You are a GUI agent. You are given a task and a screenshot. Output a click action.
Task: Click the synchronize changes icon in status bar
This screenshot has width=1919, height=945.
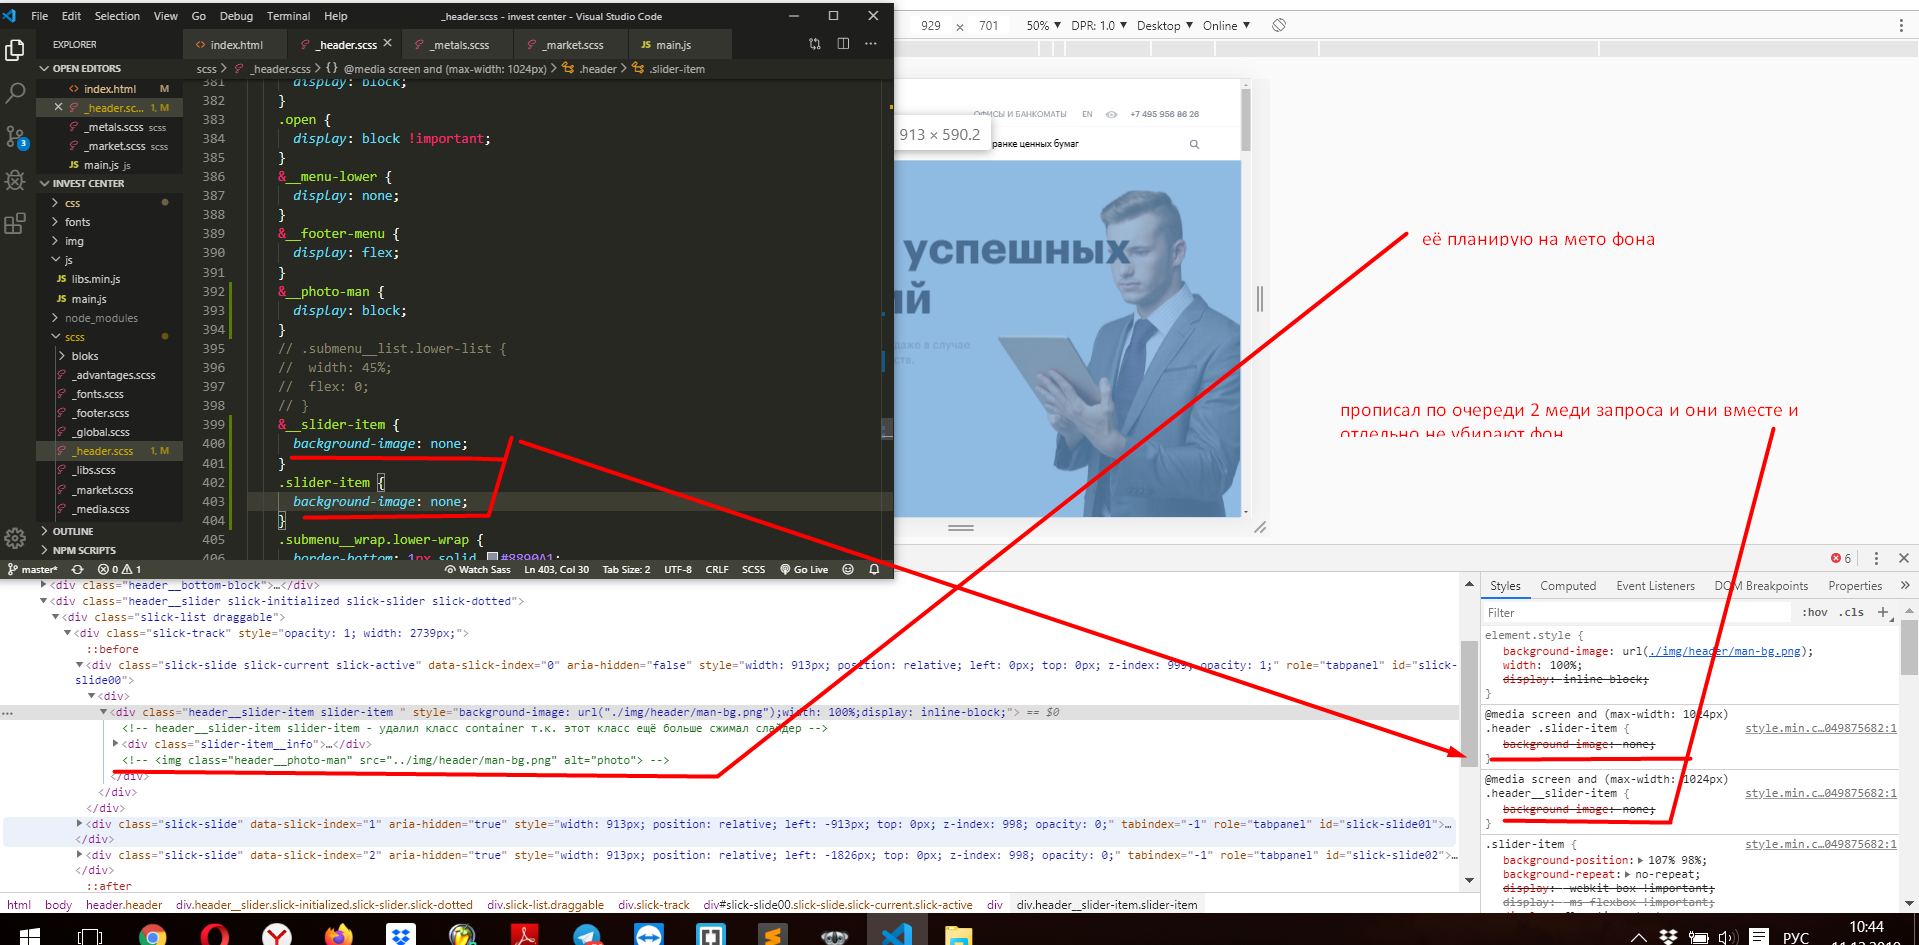click(77, 569)
